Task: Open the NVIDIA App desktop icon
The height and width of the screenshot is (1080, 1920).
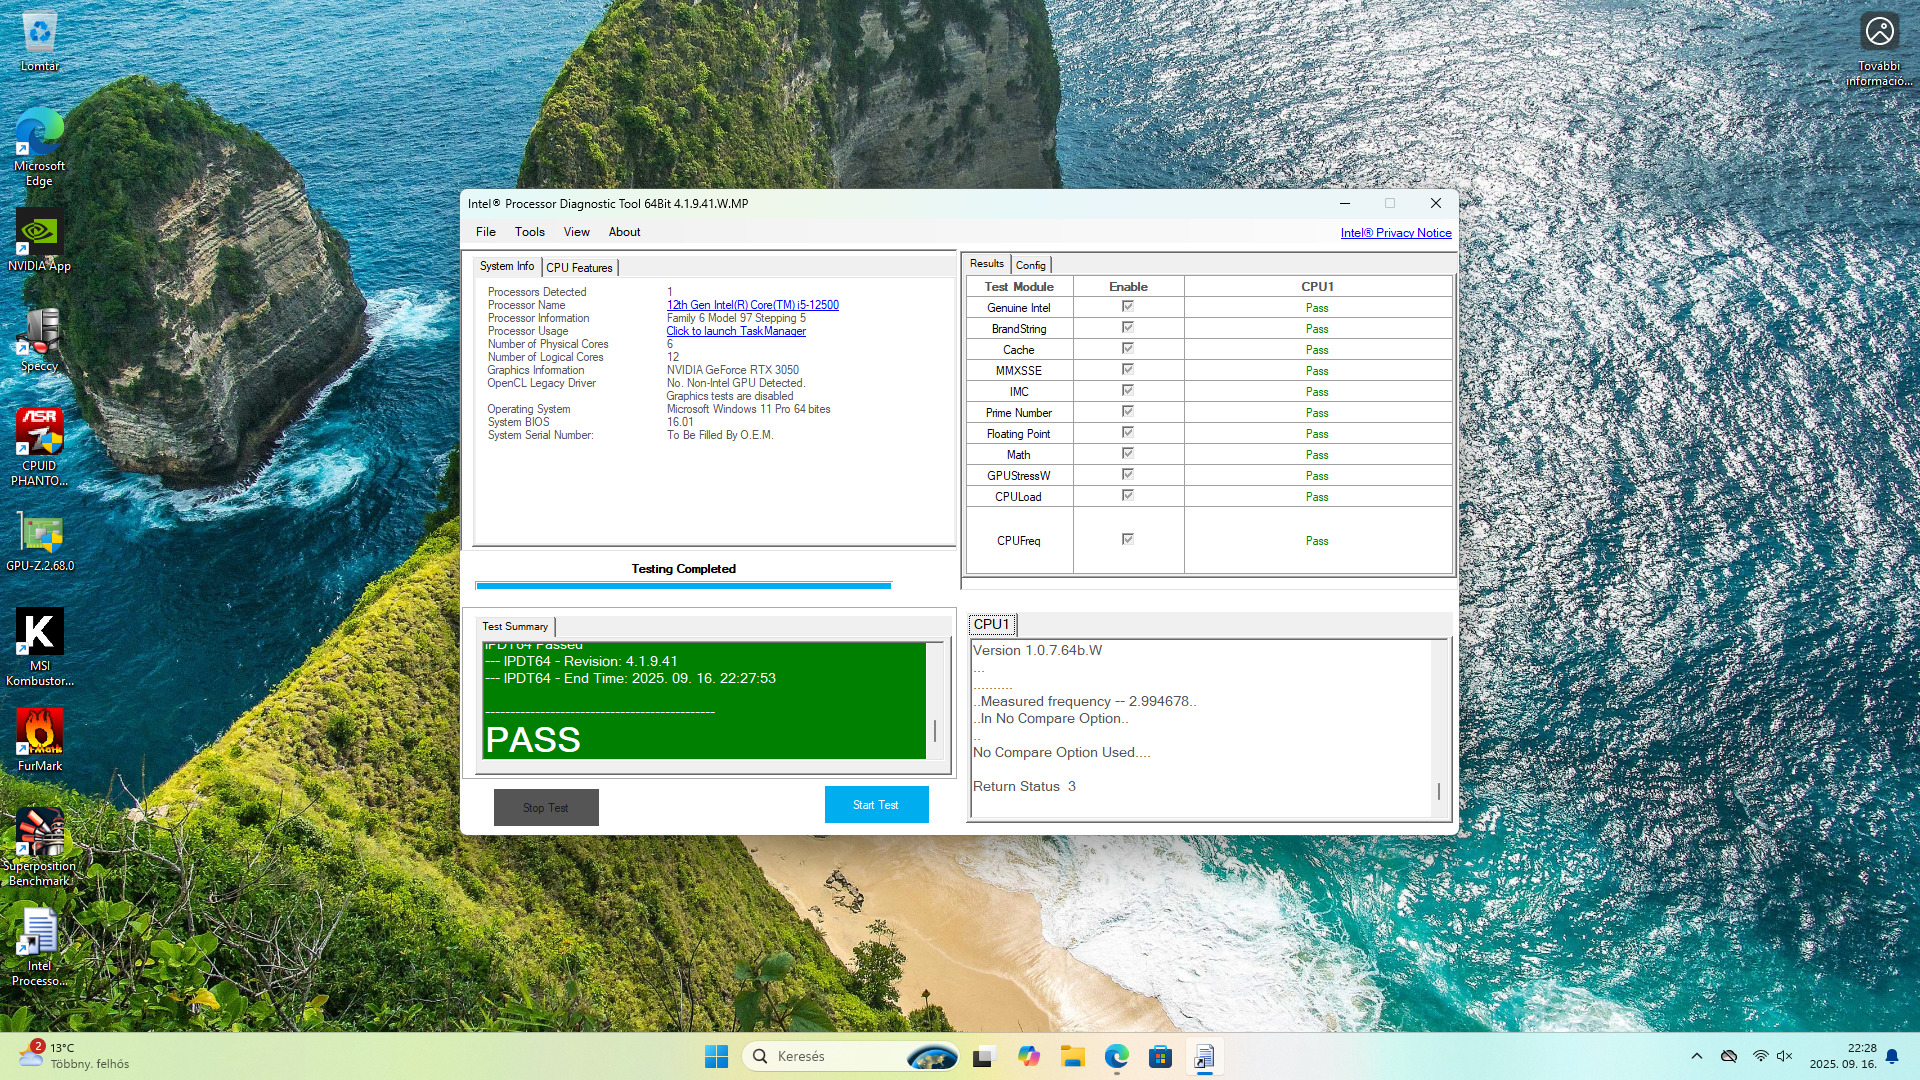Action: tap(40, 234)
